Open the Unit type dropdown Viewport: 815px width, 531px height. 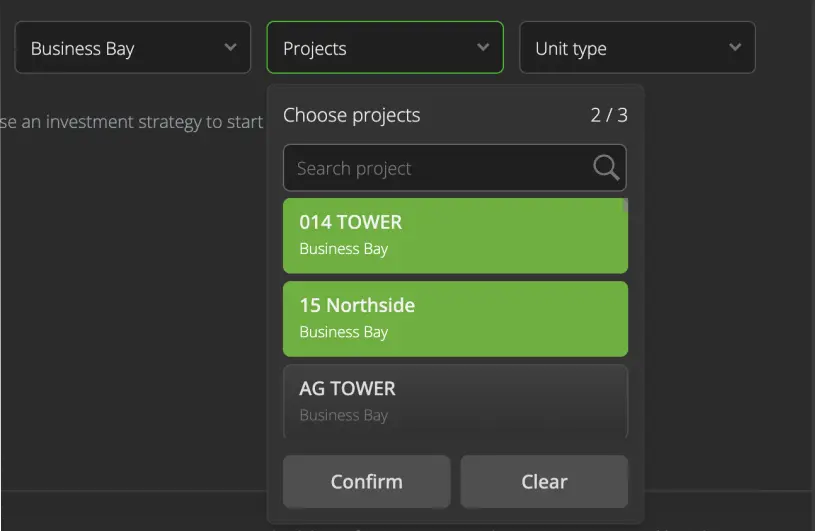point(637,48)
